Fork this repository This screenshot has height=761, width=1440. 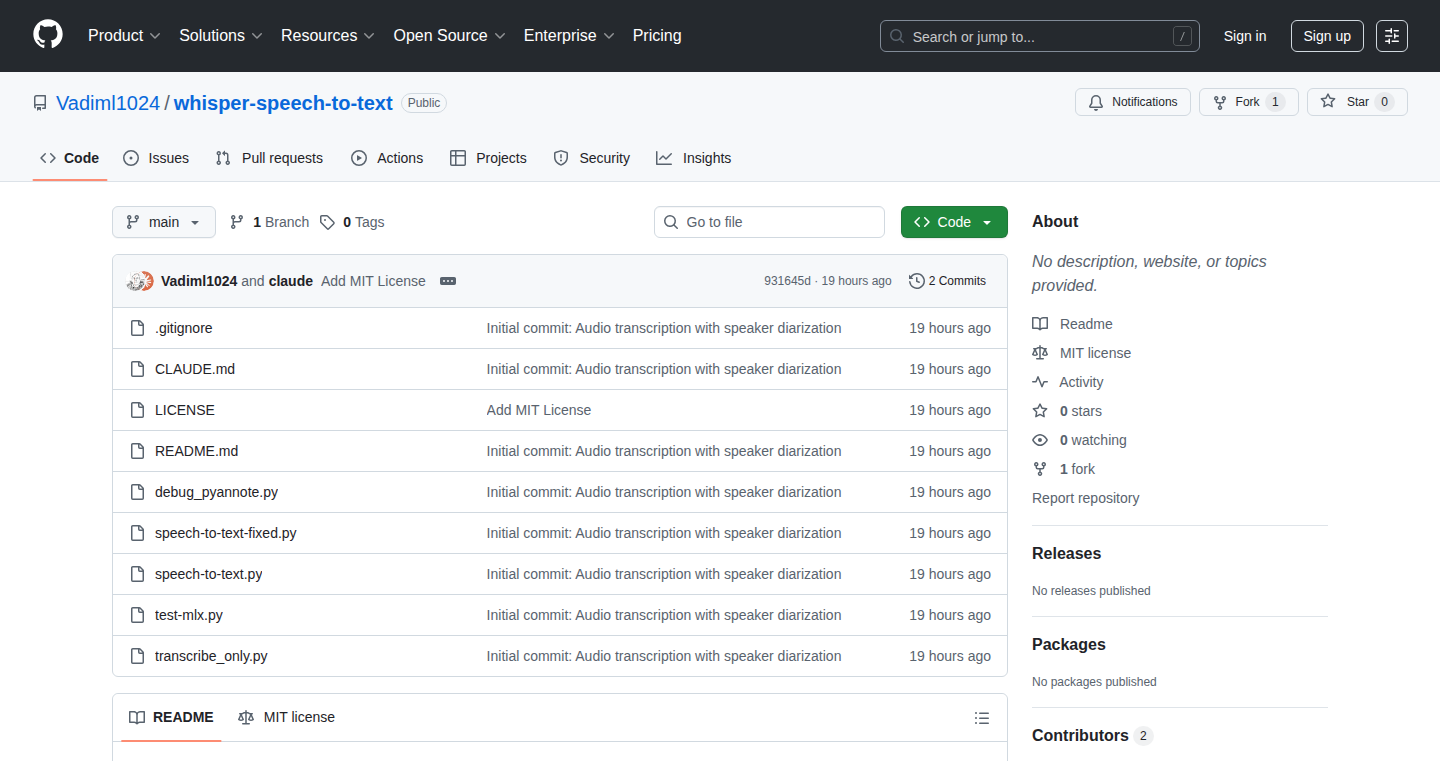pyautogui.click(x=1248, y=102)
